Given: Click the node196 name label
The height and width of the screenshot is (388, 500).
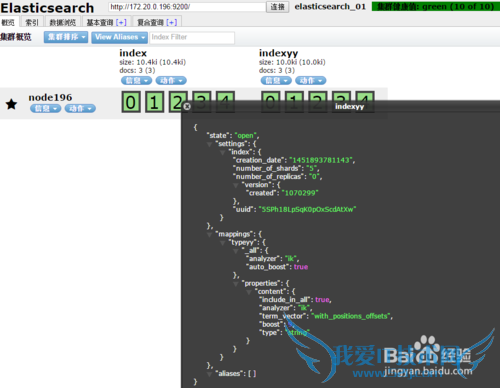Looking at the screenshot, I should pyautogui.click(x=50, y=97).
